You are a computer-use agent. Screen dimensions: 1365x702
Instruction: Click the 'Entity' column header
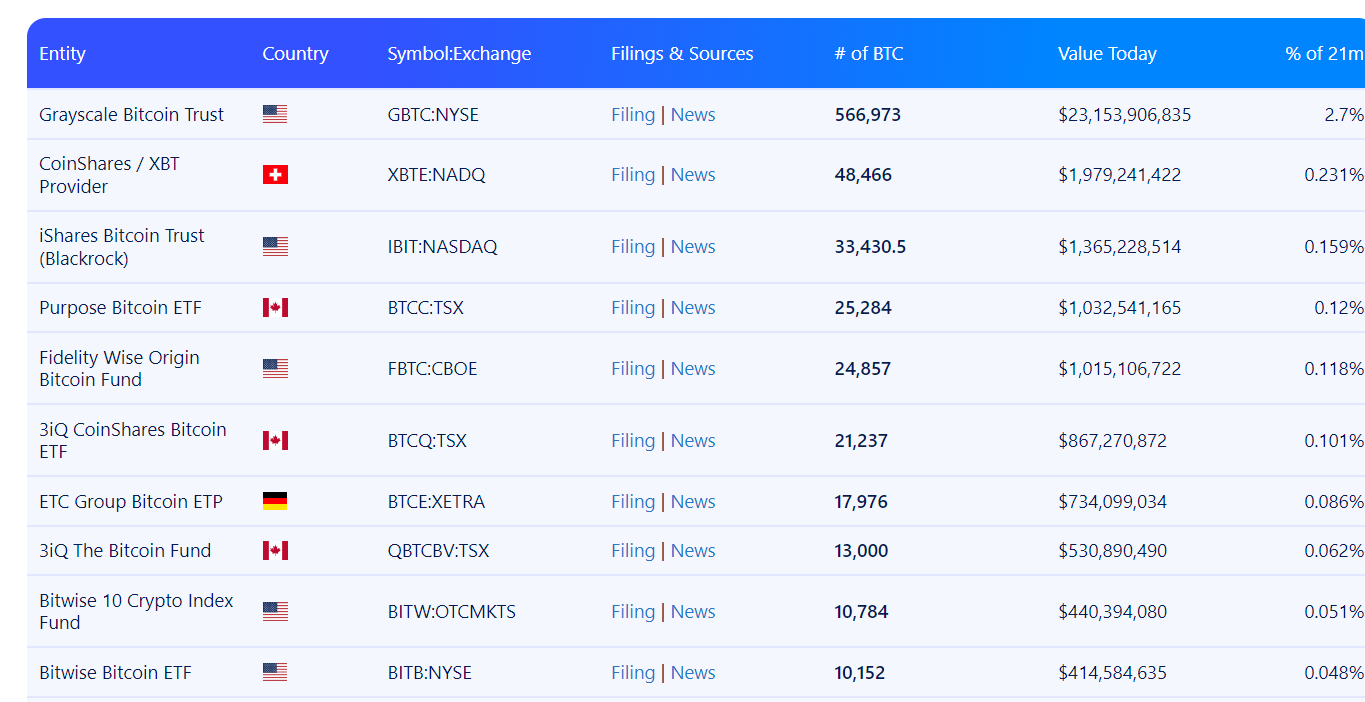point(62,54)
